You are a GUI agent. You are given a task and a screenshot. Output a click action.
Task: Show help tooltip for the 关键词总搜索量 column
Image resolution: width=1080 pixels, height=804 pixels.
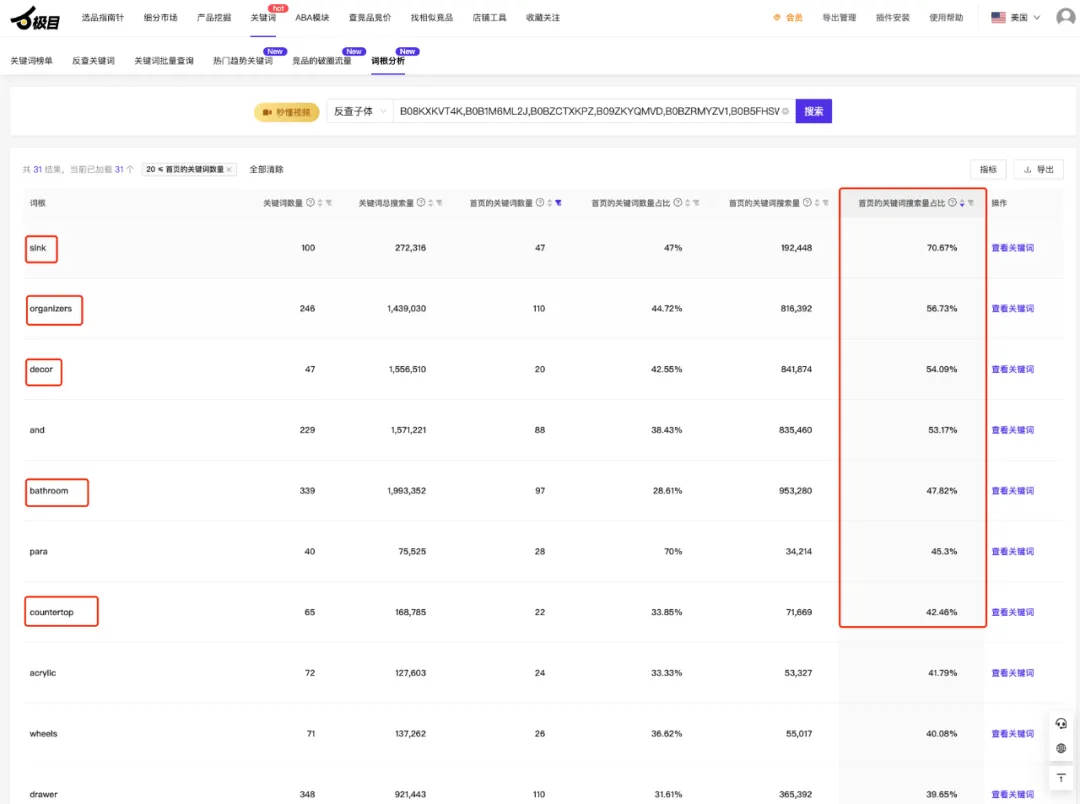[x=421, y=203]
